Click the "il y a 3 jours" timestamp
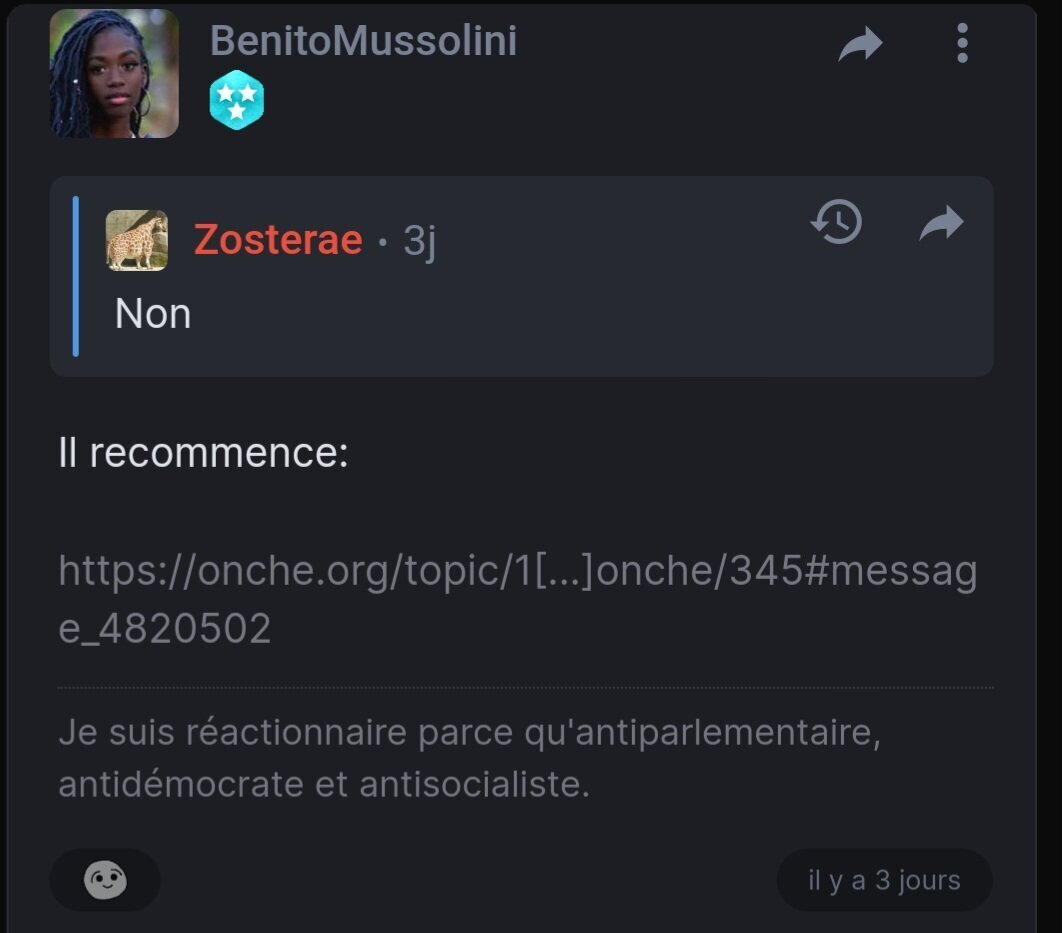The height and width of the screenshot is (933, 1062). tap(884, 880)
